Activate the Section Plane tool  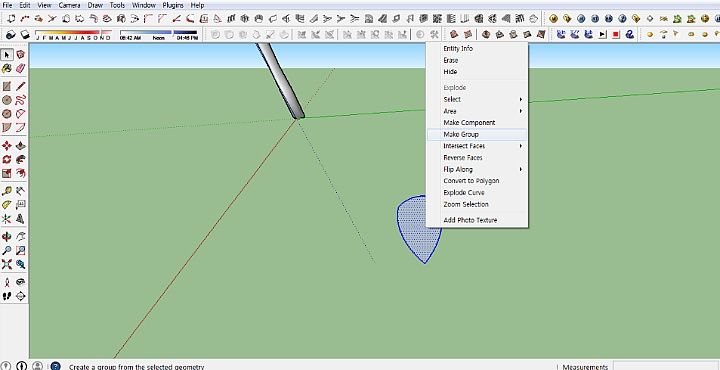20,296
